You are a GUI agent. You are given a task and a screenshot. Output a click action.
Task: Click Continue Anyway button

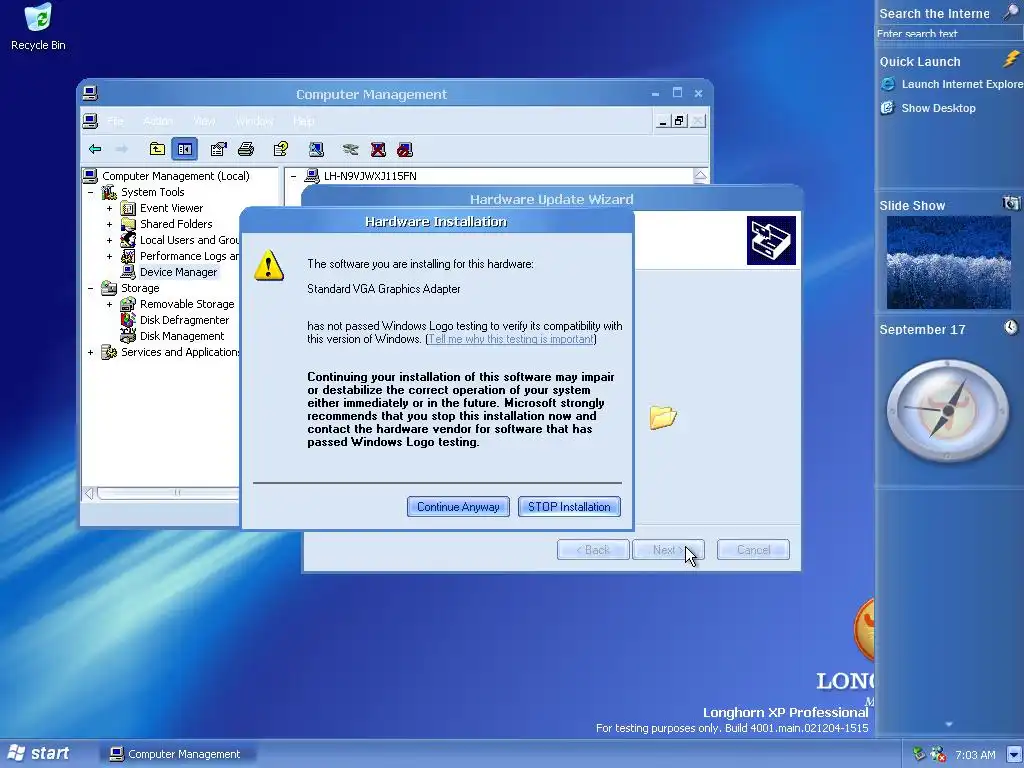point(458,507)
